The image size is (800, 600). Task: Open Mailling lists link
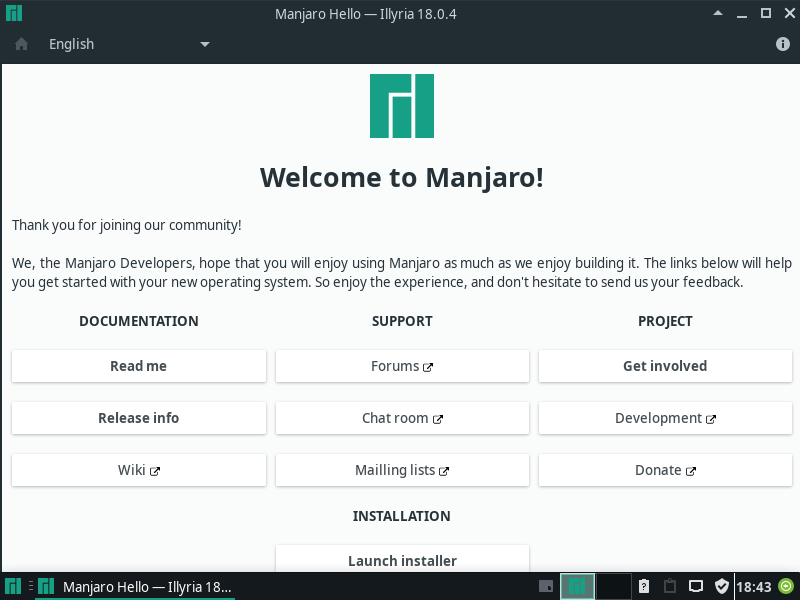pos(402,470)
